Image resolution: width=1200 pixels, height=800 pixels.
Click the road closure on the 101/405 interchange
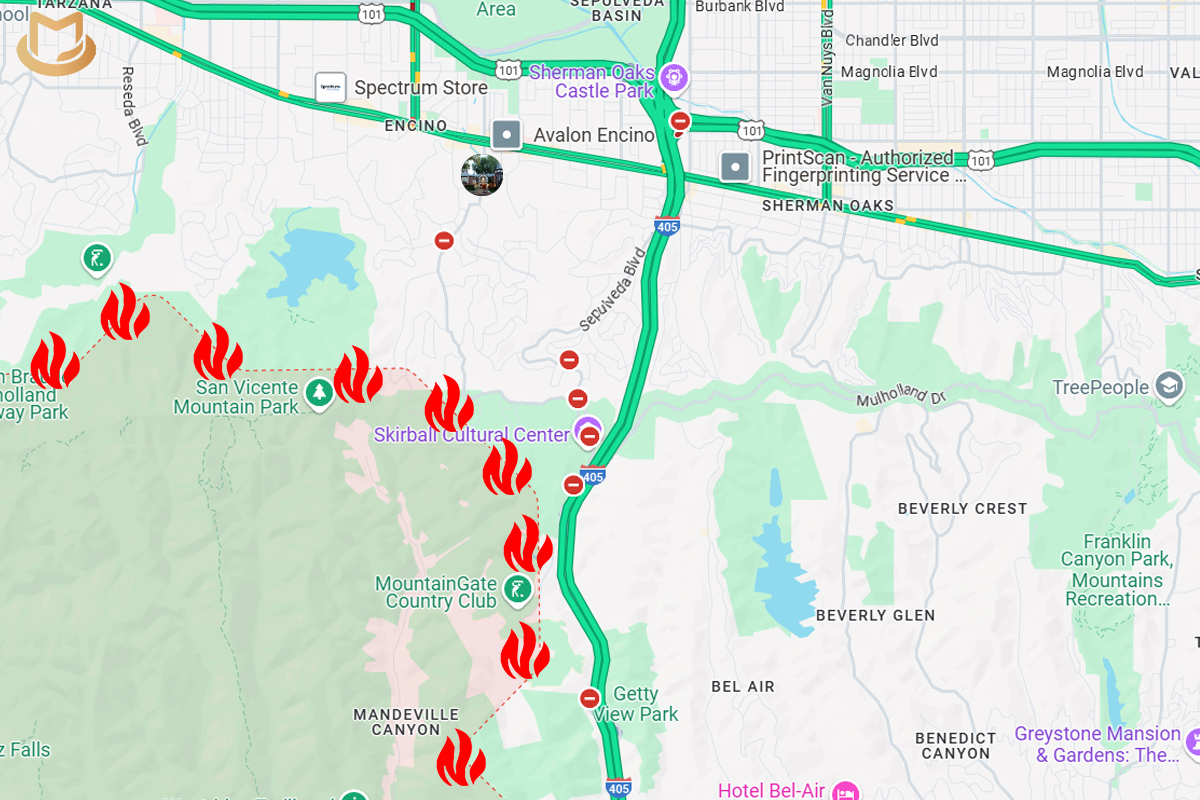click(x=680, y=123)
